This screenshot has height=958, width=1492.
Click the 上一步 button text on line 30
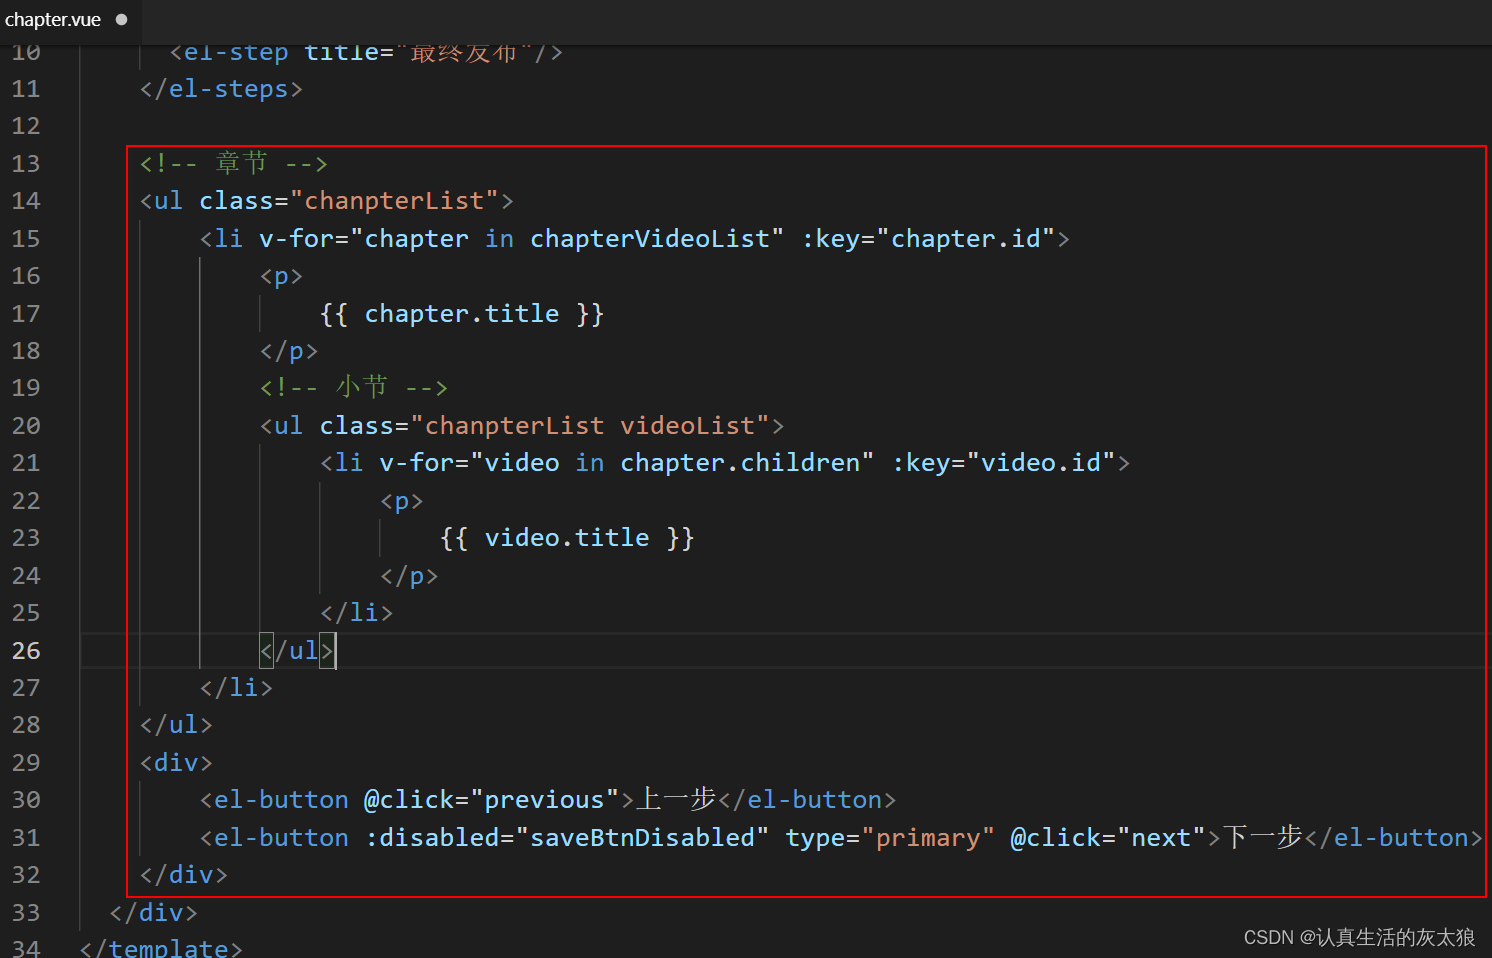coord(676,799)
